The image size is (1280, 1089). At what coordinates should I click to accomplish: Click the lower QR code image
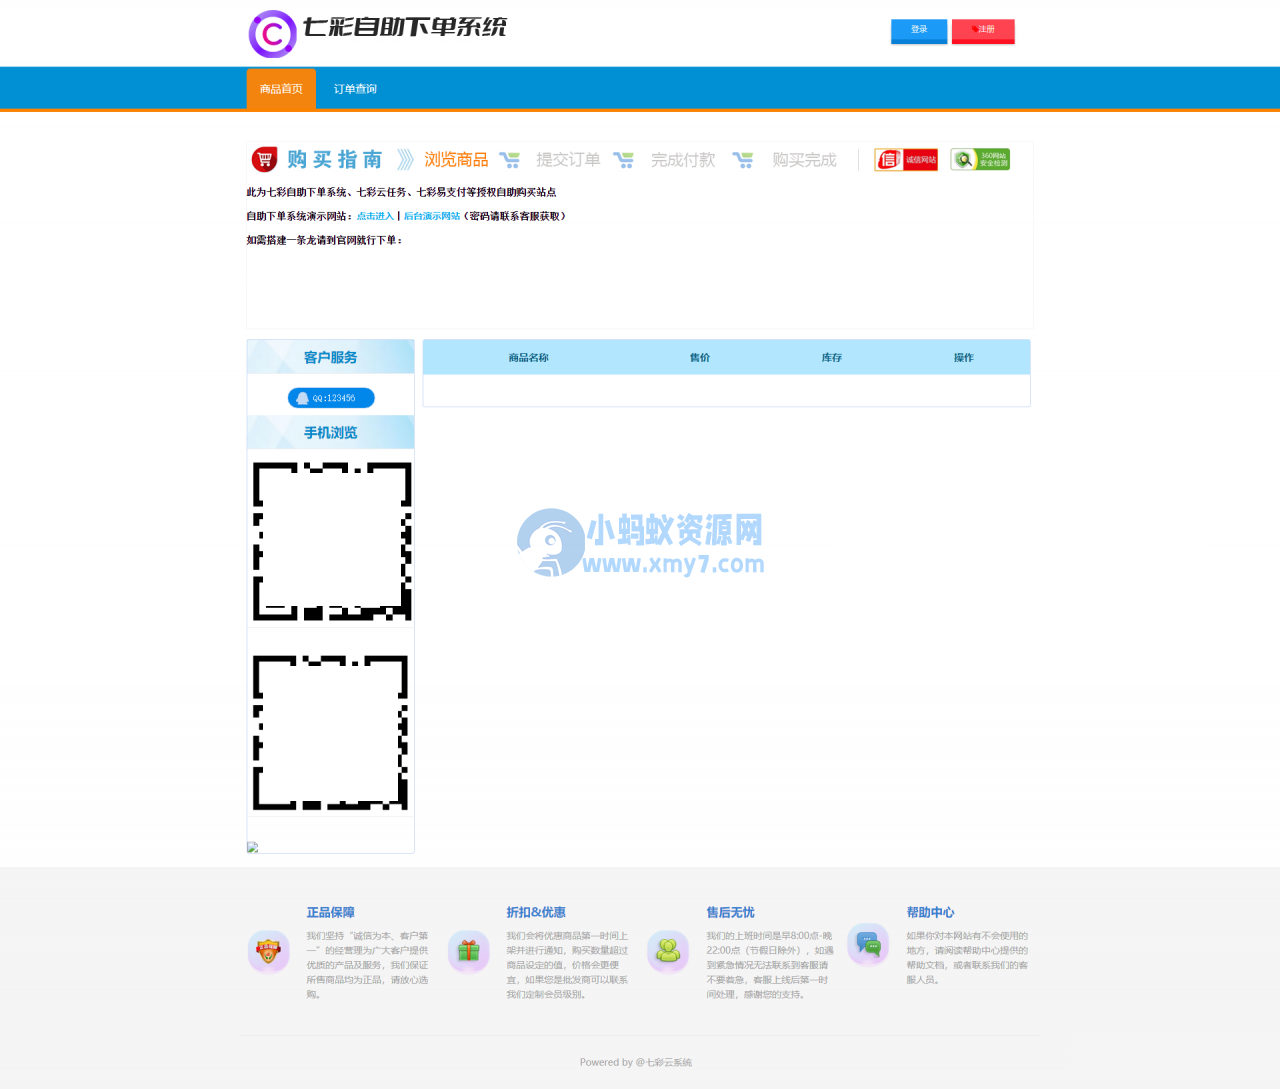tap(330, 733)
